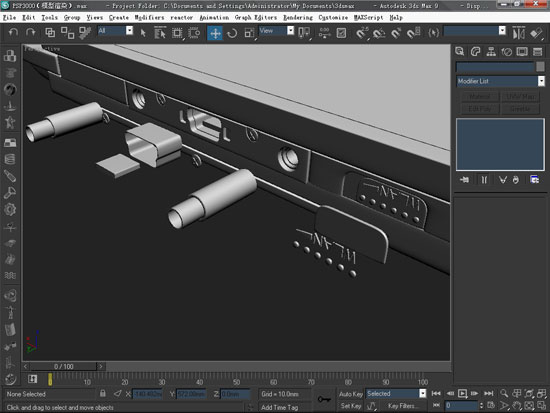The image size is (550, 413).
Task: Go to the start frame
Action: point(436,393)
